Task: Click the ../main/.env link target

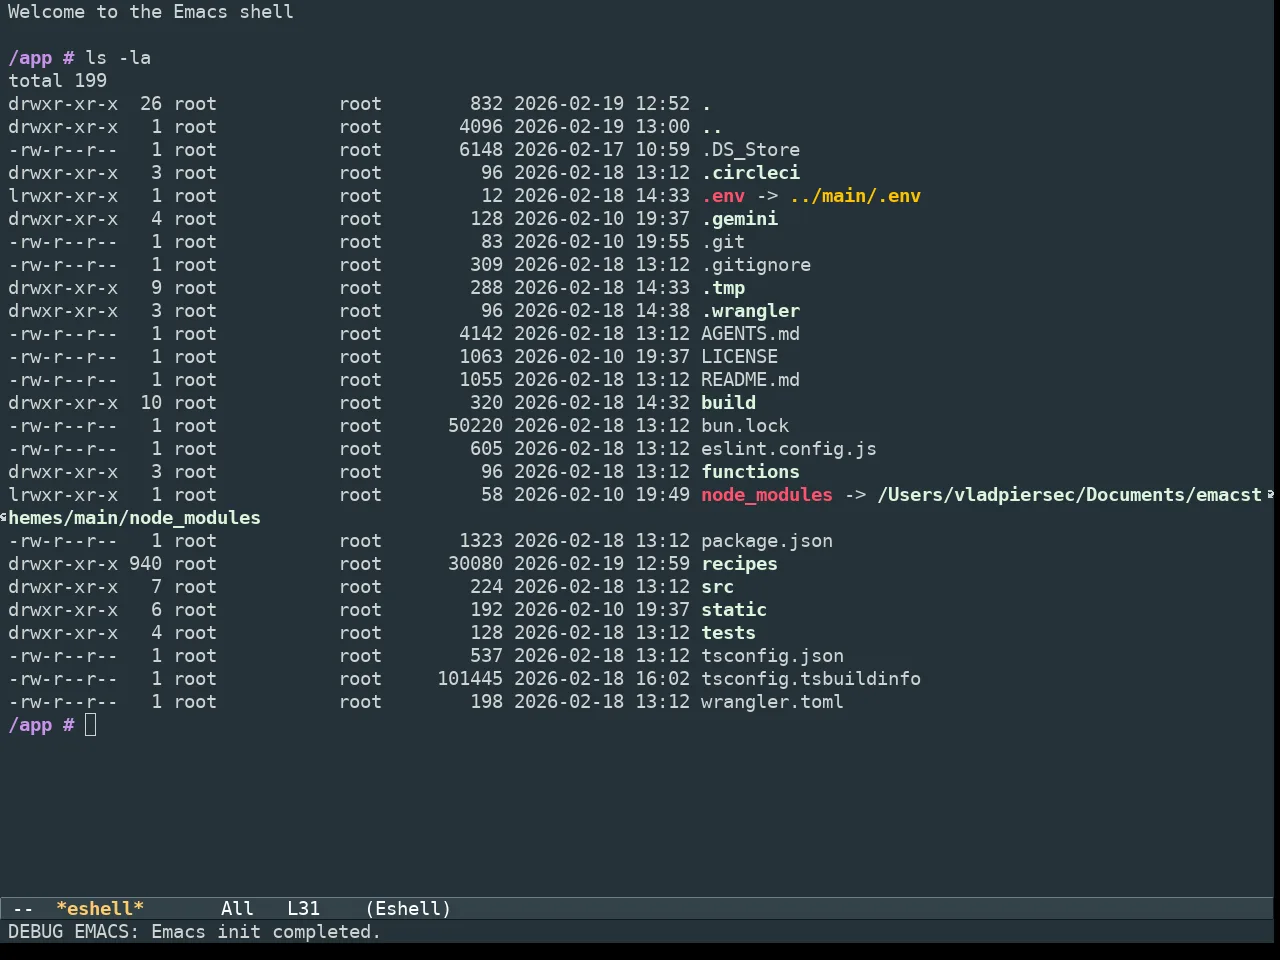Action: tap(855, 196)
